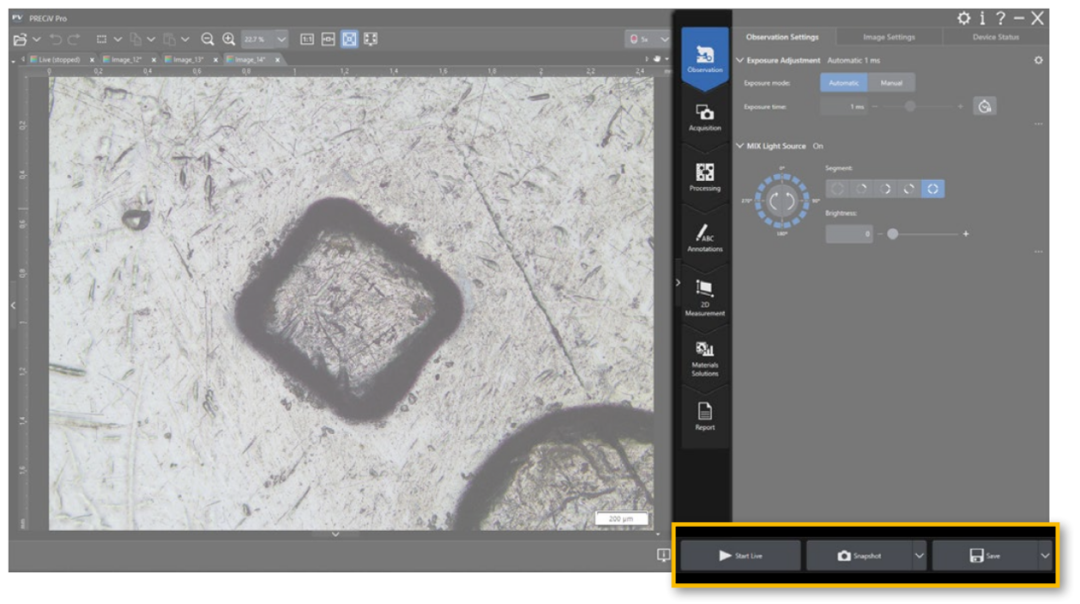Click the Snapshot button
This screenshot has width=1080, height=604.
coord(859,556)
